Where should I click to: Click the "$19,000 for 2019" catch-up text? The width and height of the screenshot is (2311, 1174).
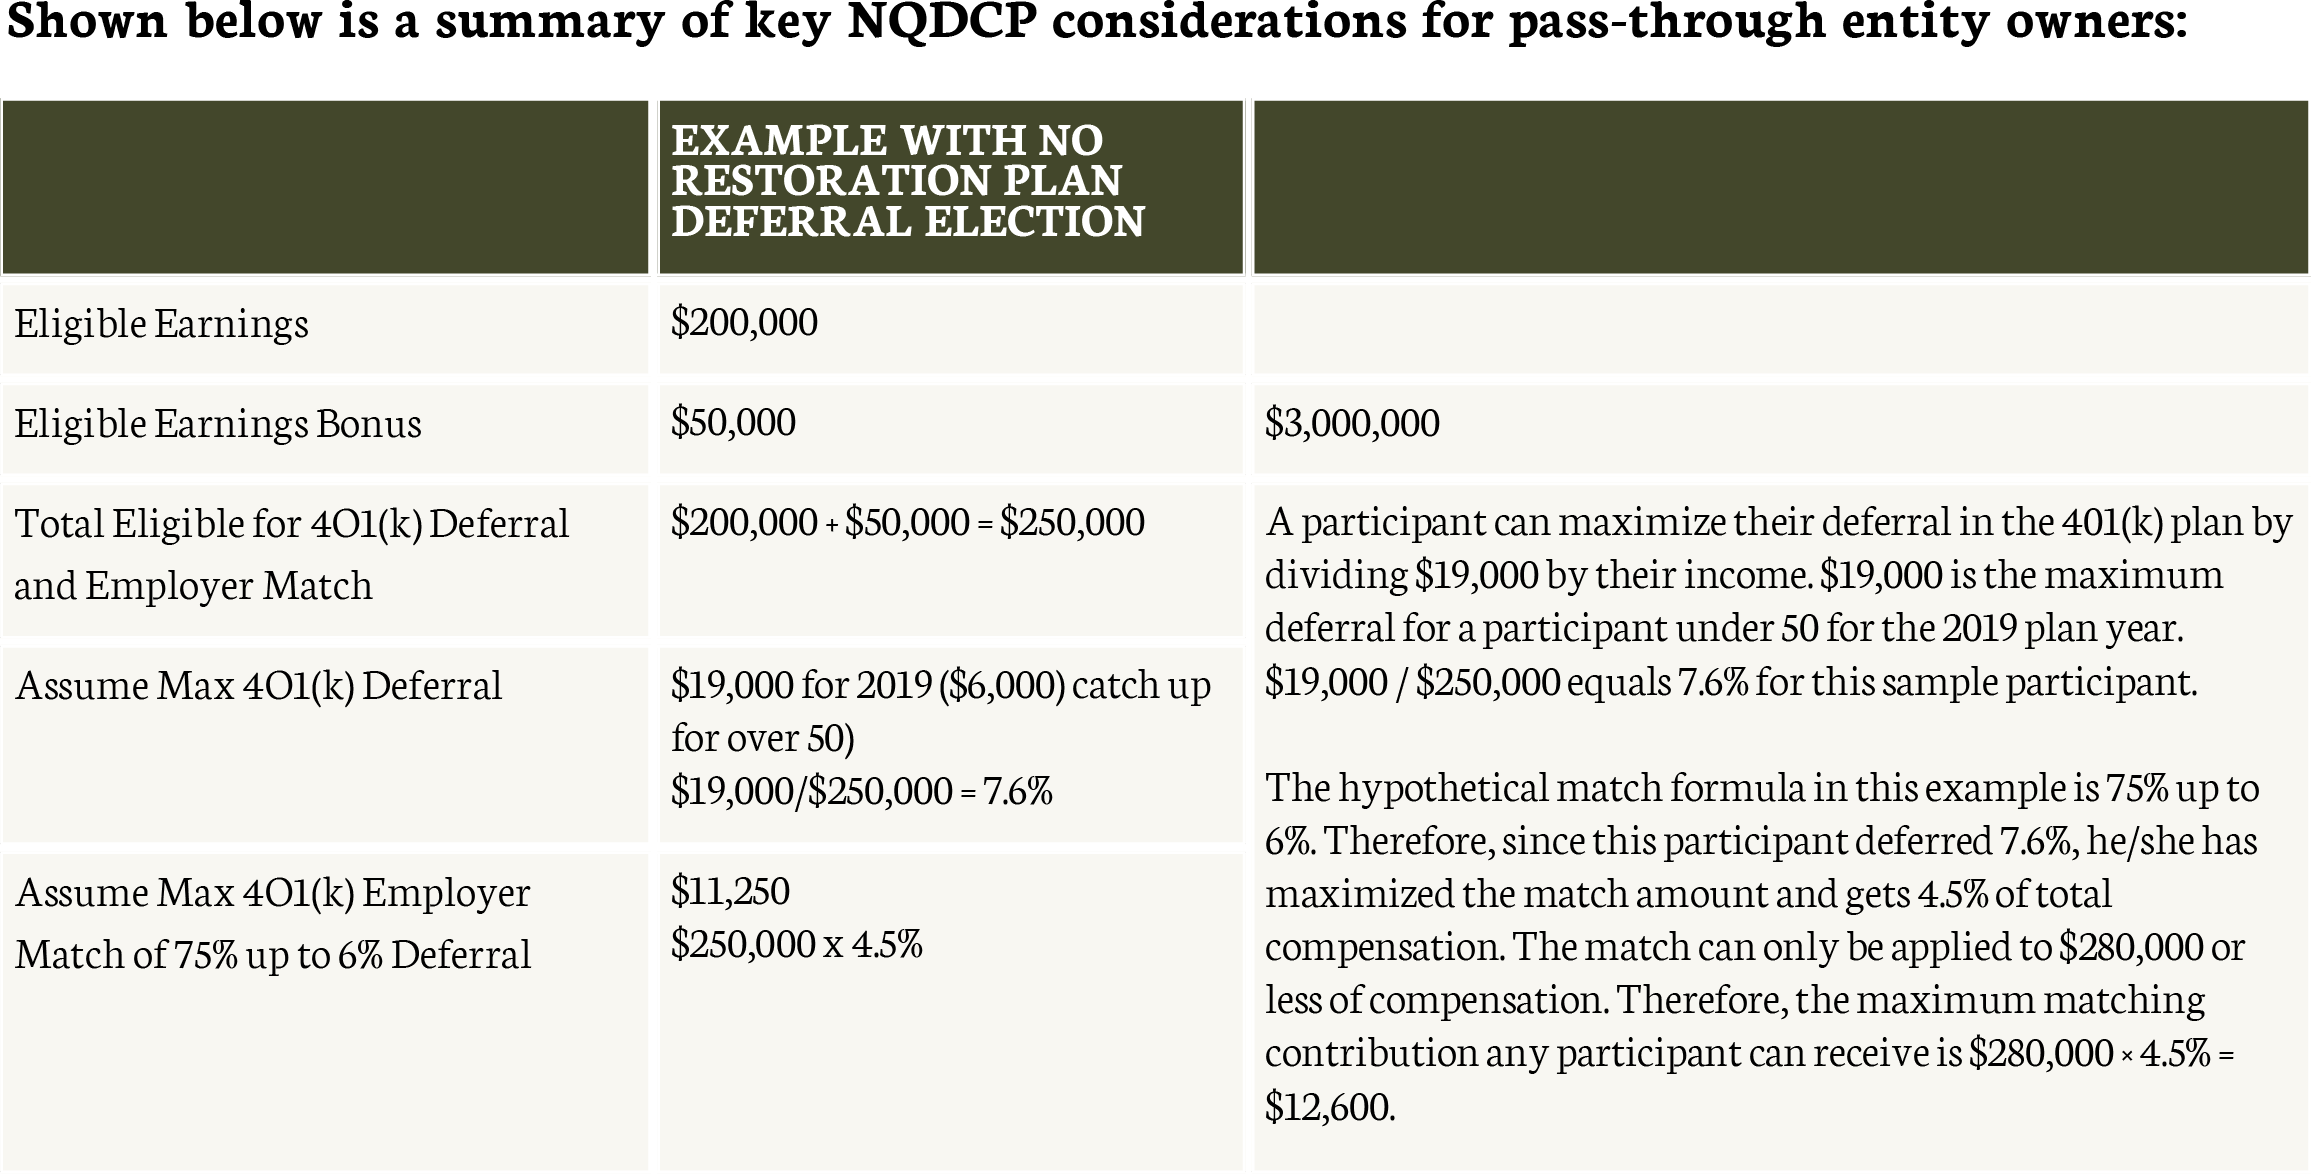click(x=940, y=710)
